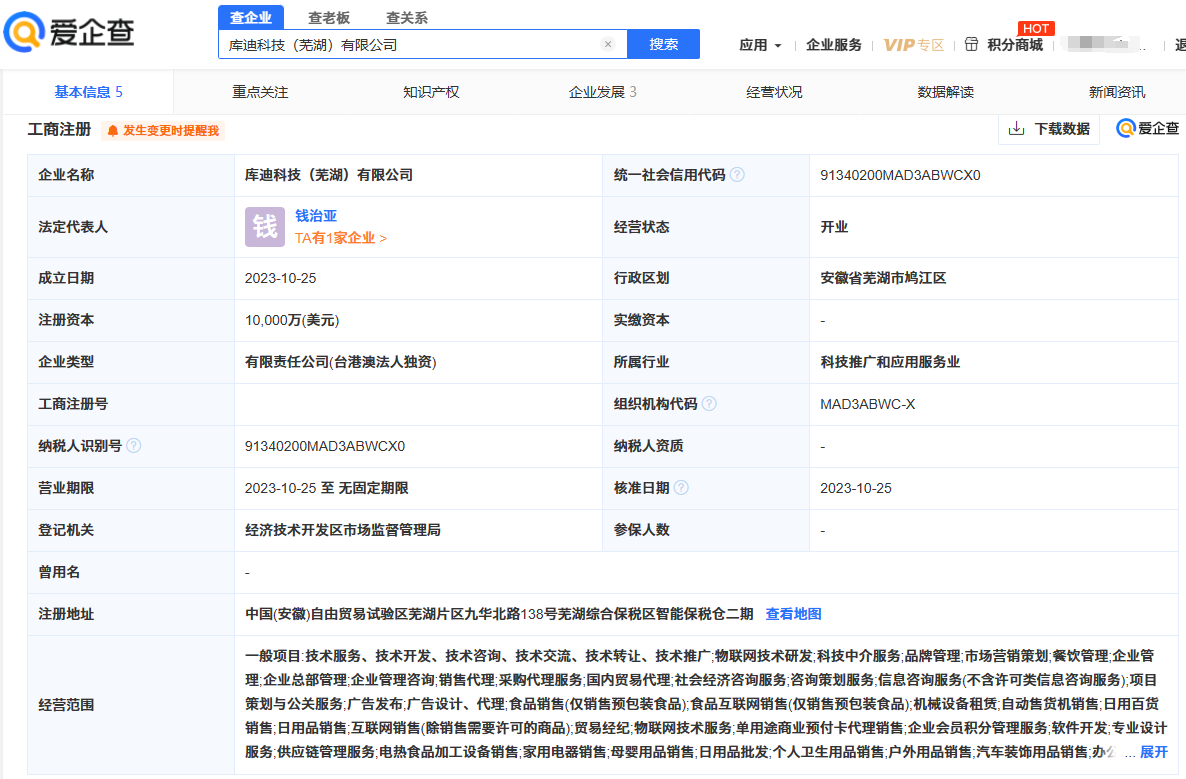The width and height of the screenshot is (1186, 779).
Task: Clear the search box with X icon
Action: coord(607,44)
